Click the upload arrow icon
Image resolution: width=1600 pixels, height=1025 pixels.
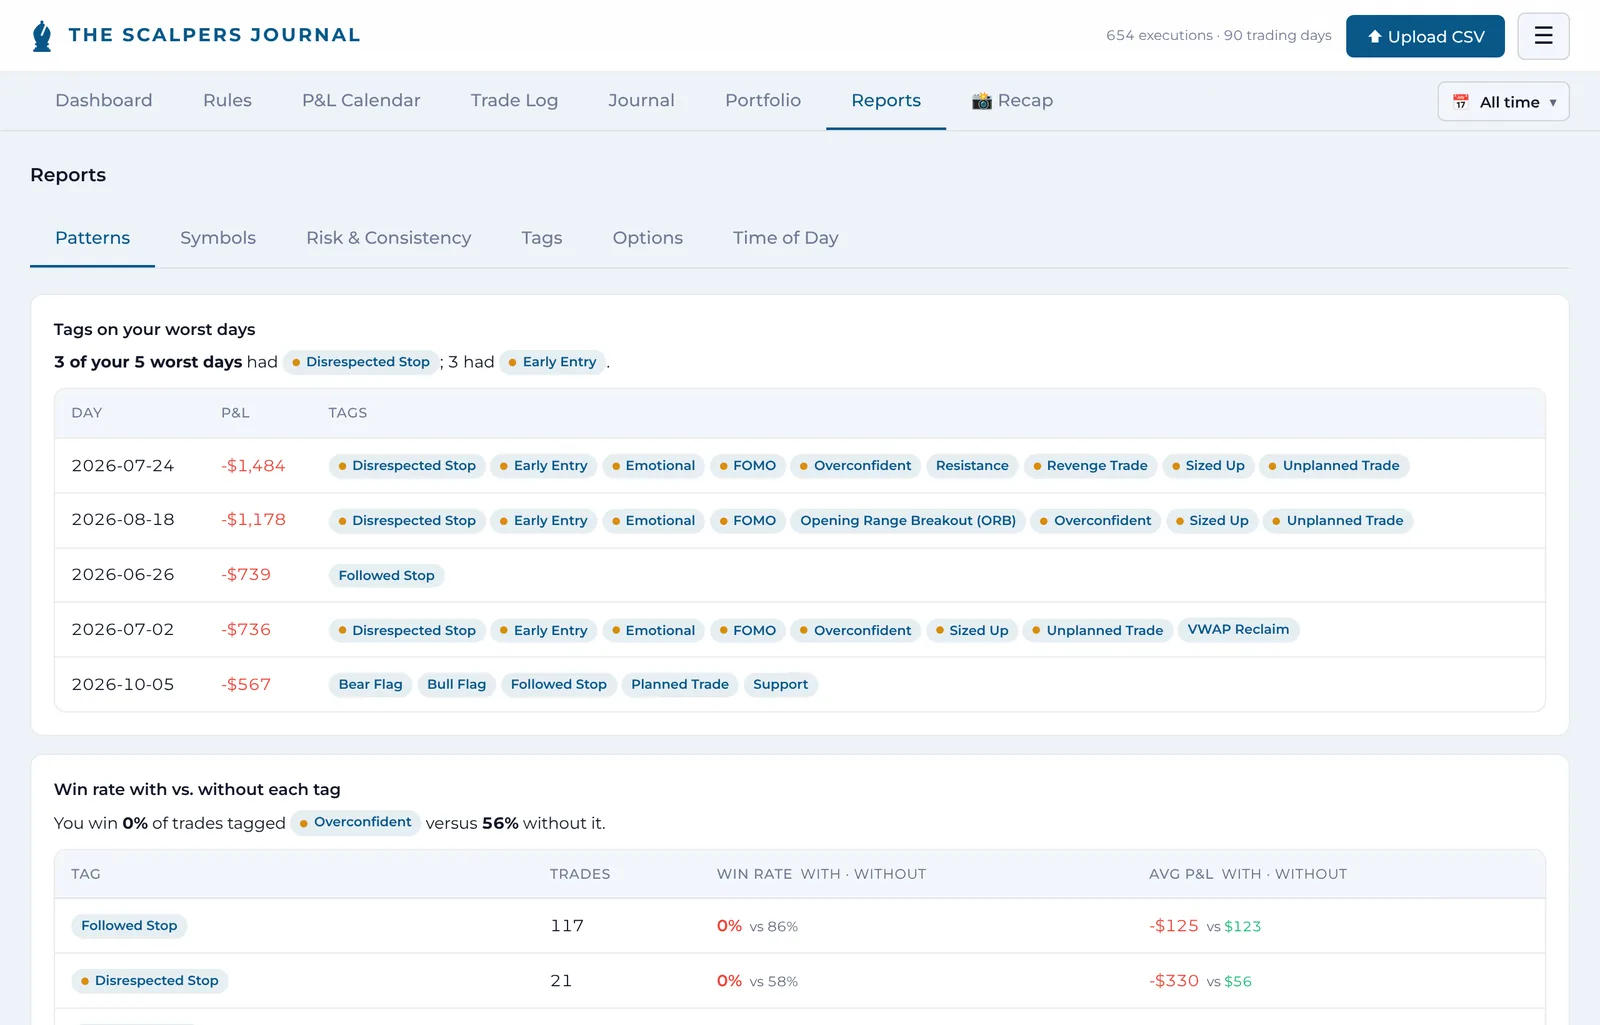click(1375, 37)
